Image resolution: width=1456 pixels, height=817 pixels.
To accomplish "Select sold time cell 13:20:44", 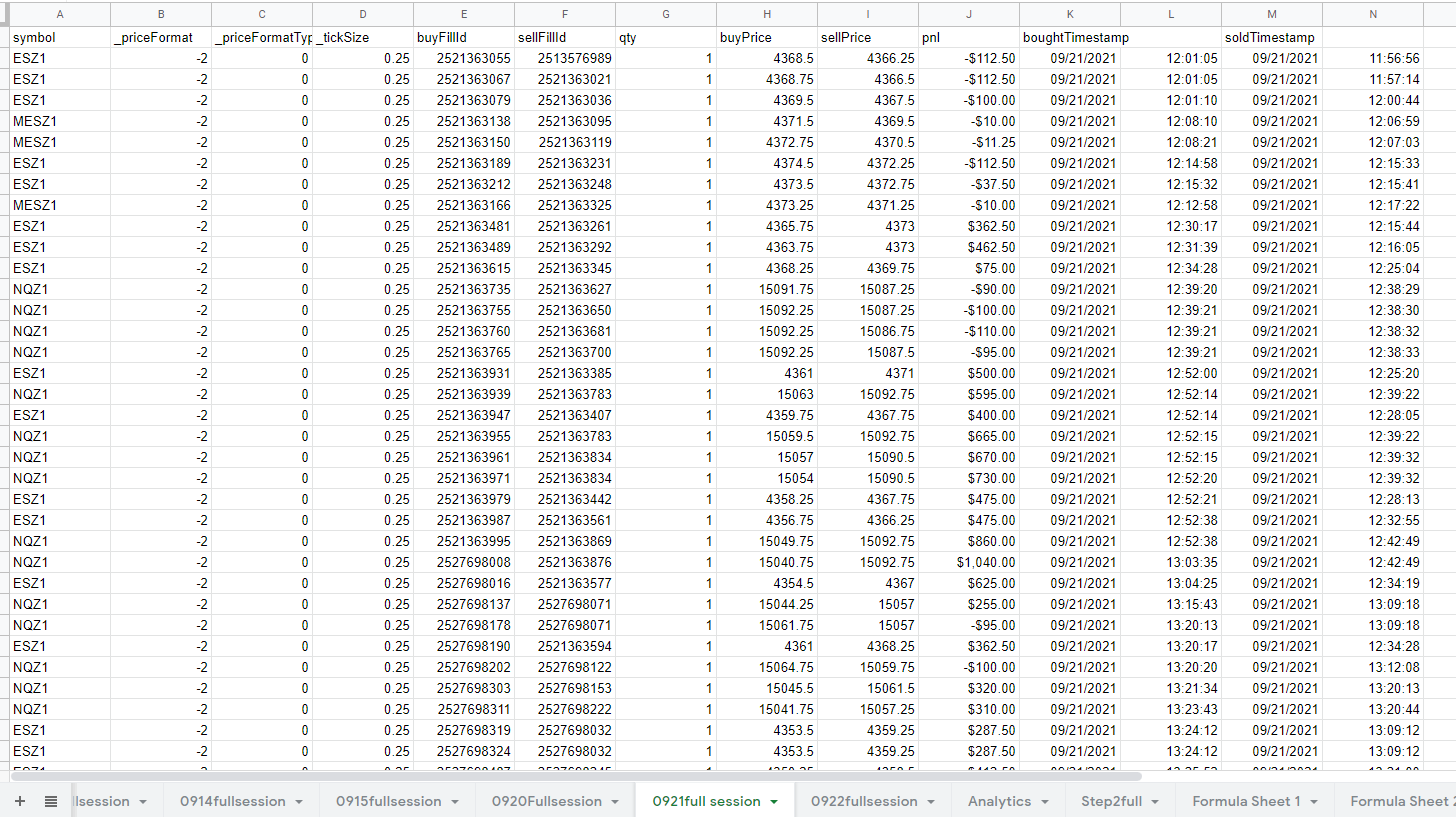I will (1373, 709).
